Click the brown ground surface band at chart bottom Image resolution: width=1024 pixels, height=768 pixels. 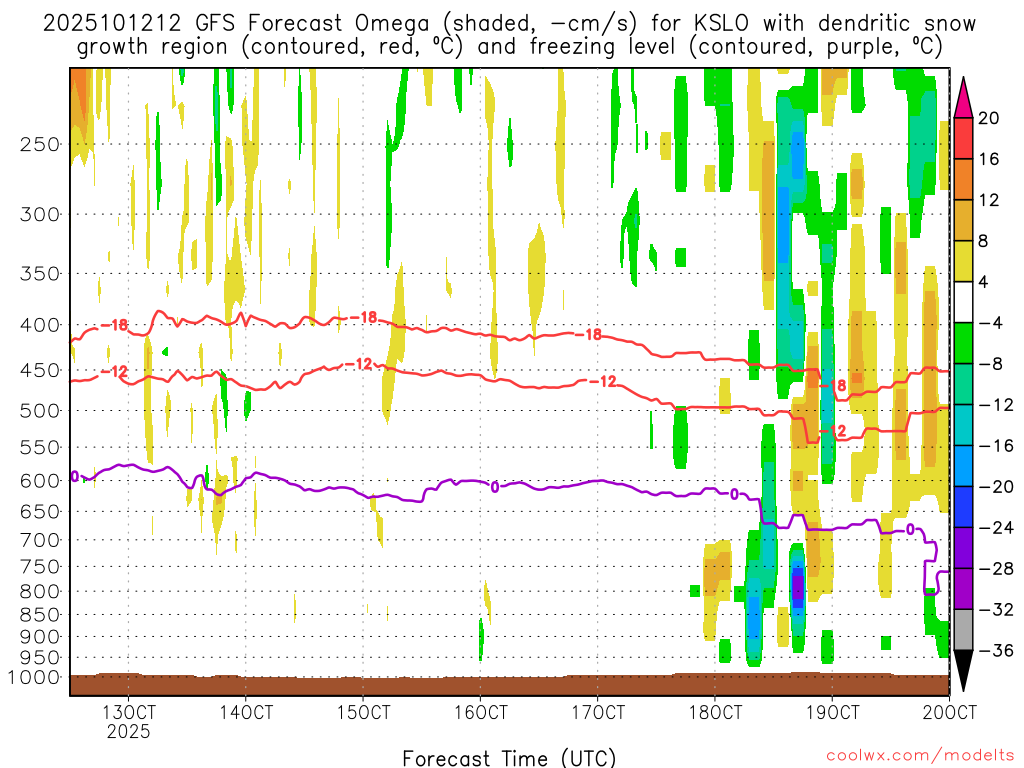click(509, 685)
